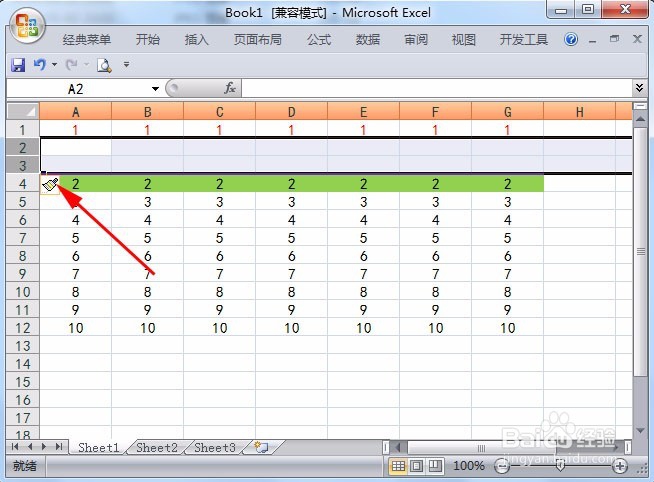The height and width of the screenshot is (482, 654).
Task: Select column D header
Action: coord(291,112)
